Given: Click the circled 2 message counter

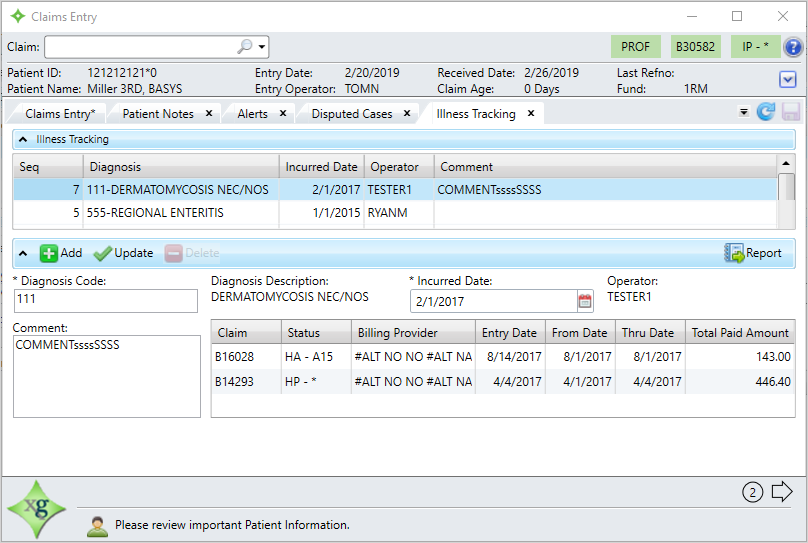Looking at the screenshot, I should click(752, 493).
